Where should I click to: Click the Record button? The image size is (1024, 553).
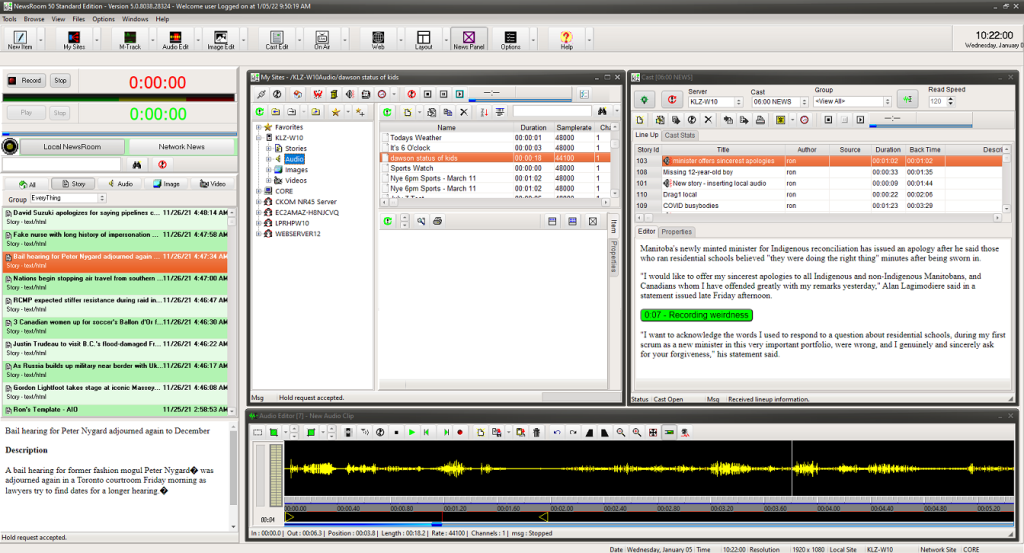pyautogui.click(x=26, y=80)
